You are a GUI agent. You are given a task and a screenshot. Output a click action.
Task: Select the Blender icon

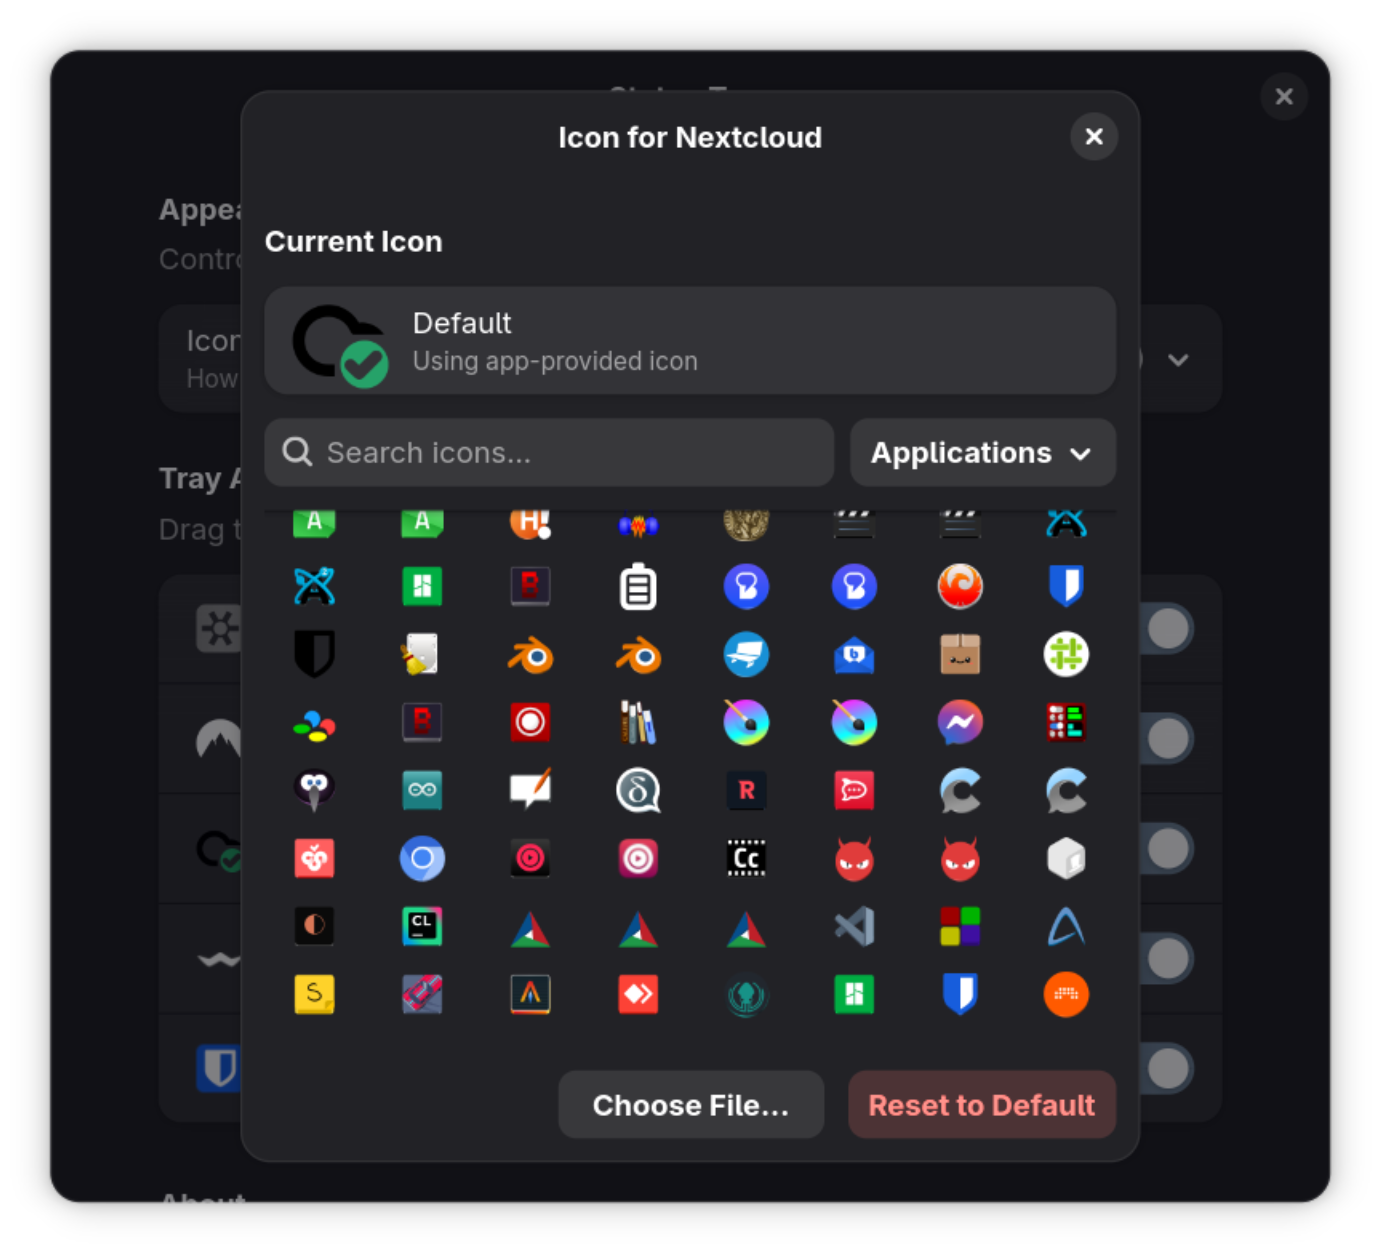coord(530,655)
